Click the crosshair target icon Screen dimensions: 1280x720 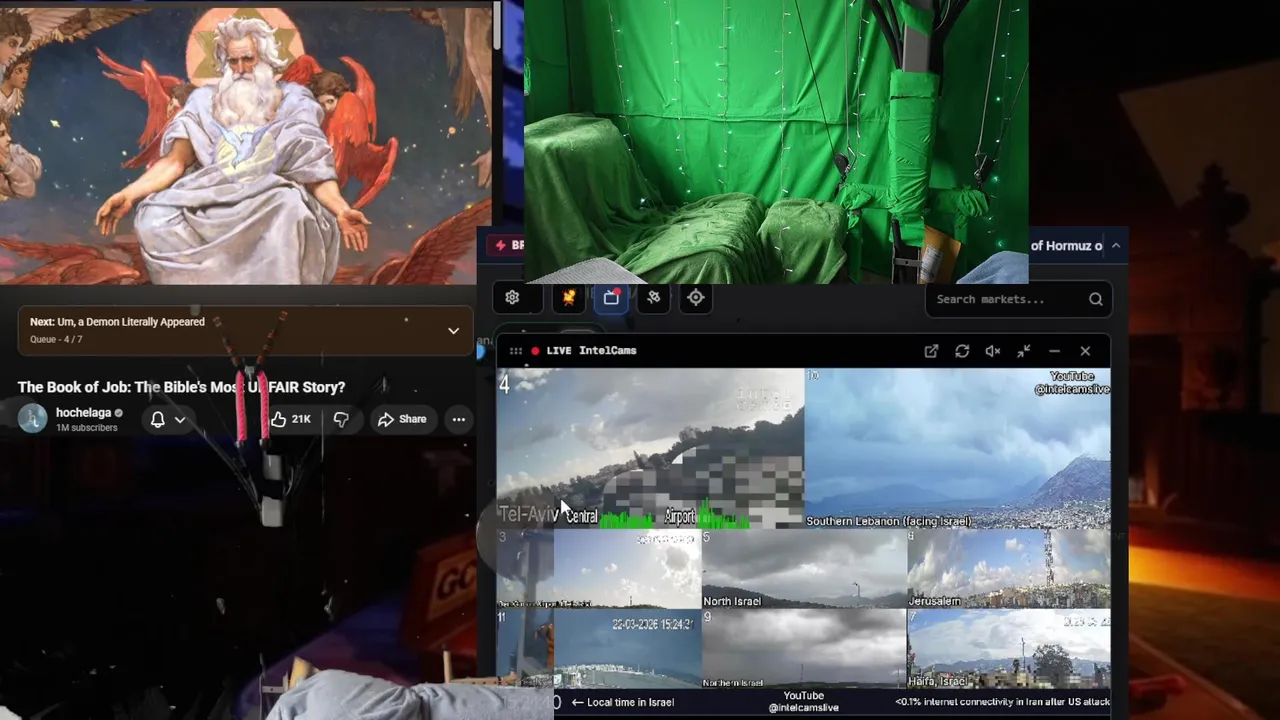click(696, 297)
